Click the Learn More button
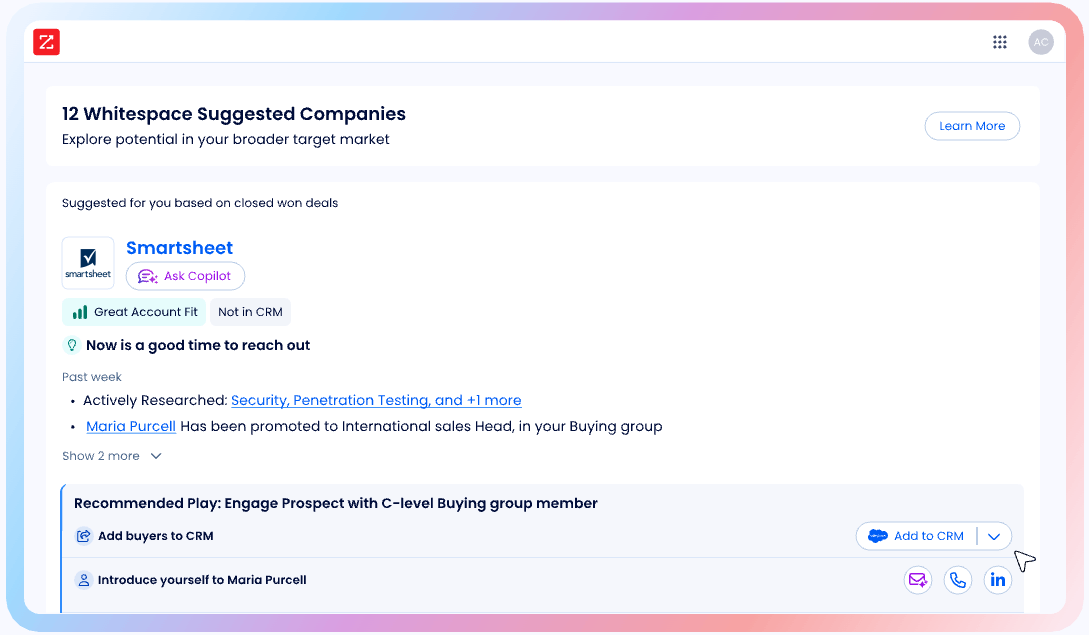1089x635 pixels. (x=972, y=126)
